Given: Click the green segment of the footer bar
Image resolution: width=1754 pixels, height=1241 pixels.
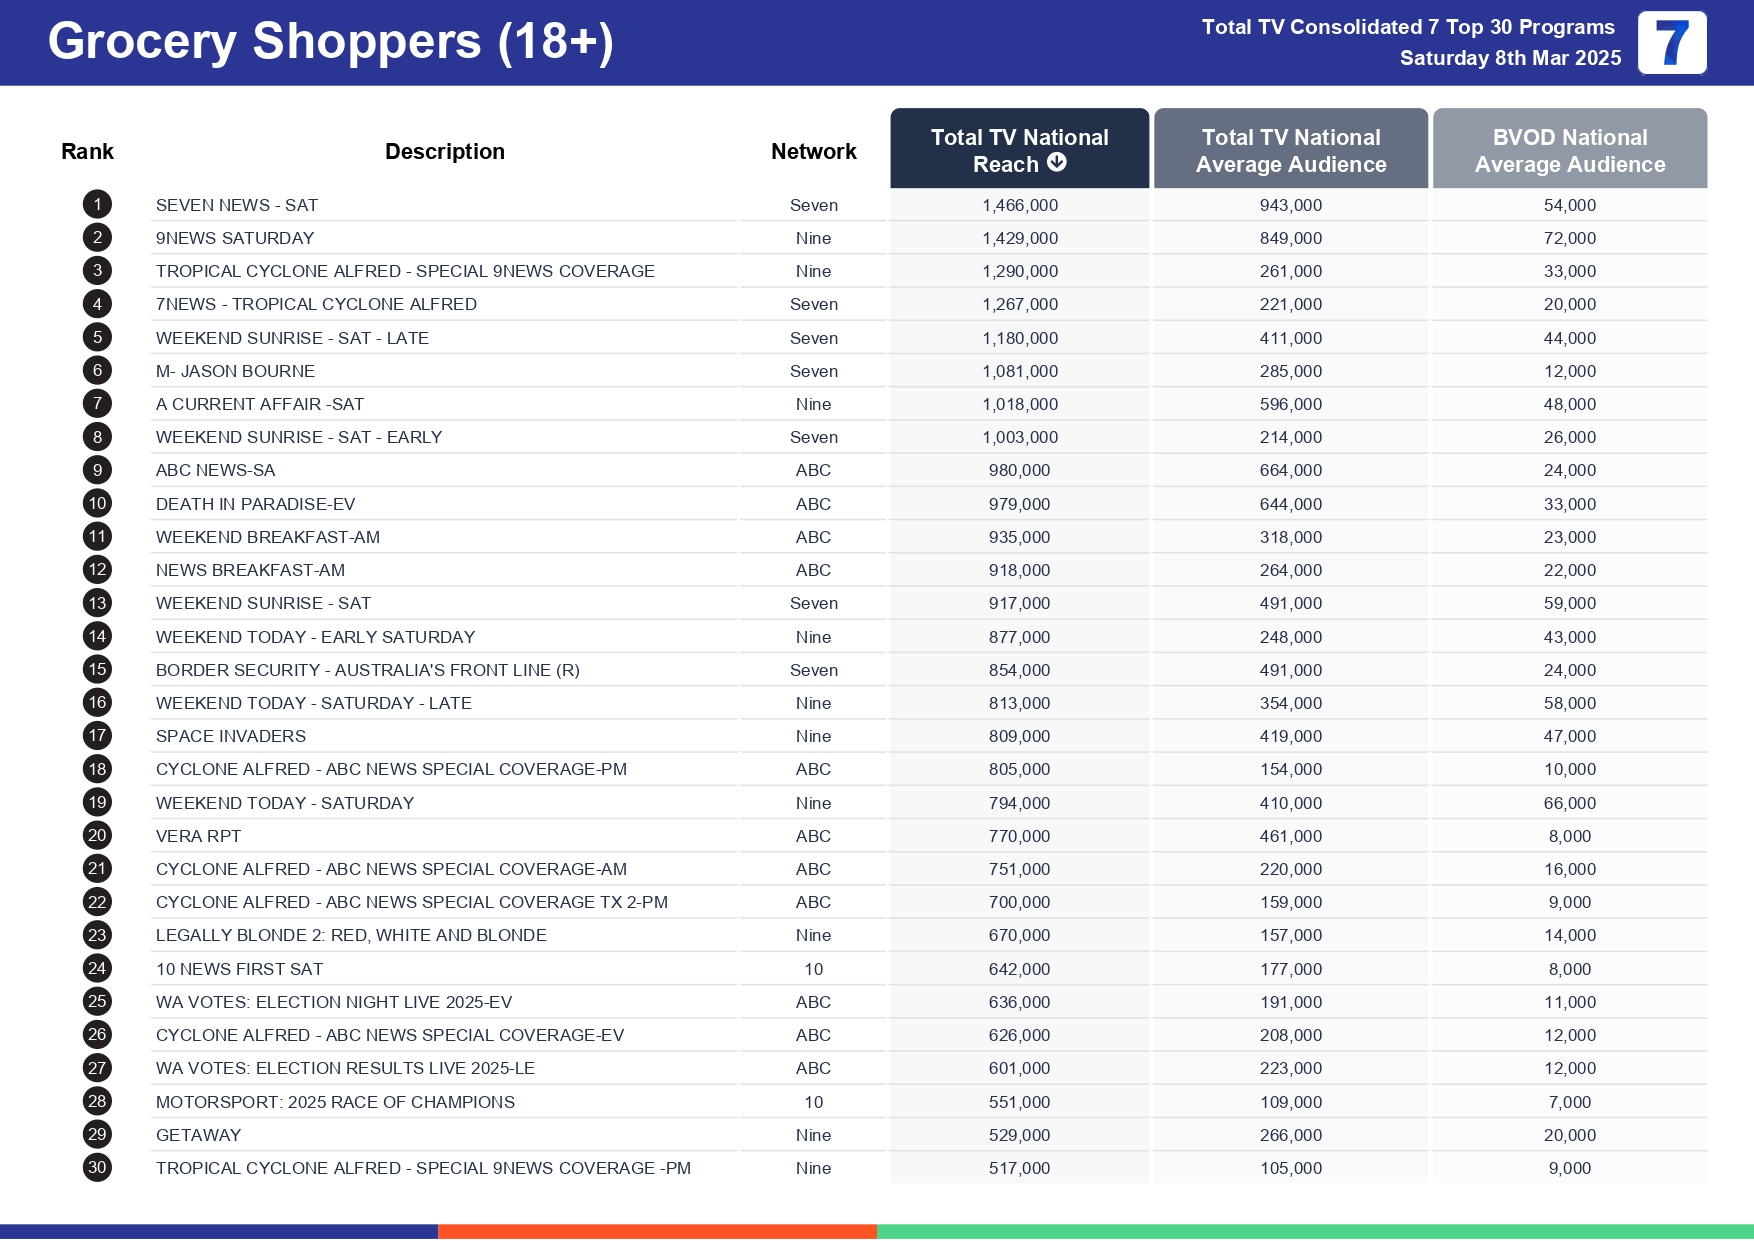Looking at the screenshot, I should [1314, 1231].
